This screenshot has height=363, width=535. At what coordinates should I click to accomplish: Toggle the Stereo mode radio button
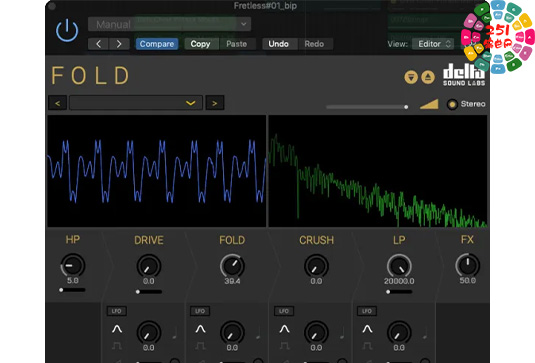[452, 104]
